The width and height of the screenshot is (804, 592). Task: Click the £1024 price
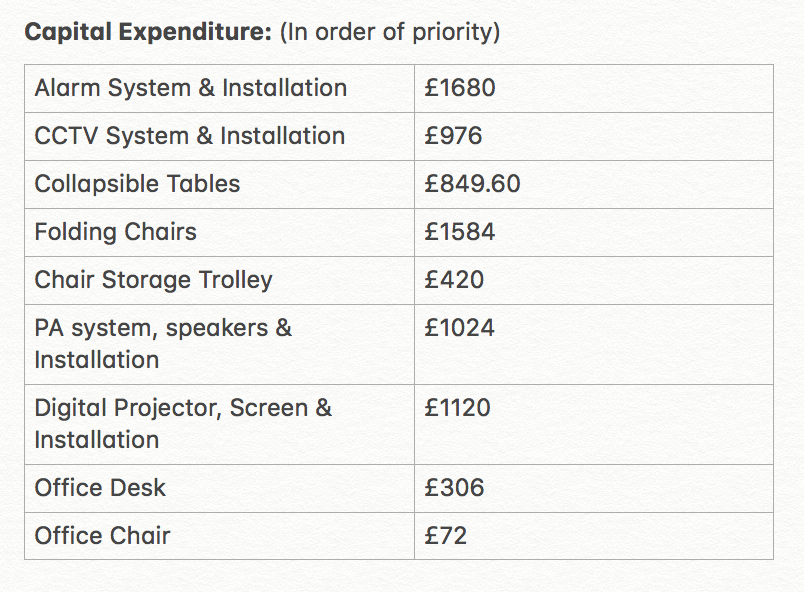click(x=459, y=328)
